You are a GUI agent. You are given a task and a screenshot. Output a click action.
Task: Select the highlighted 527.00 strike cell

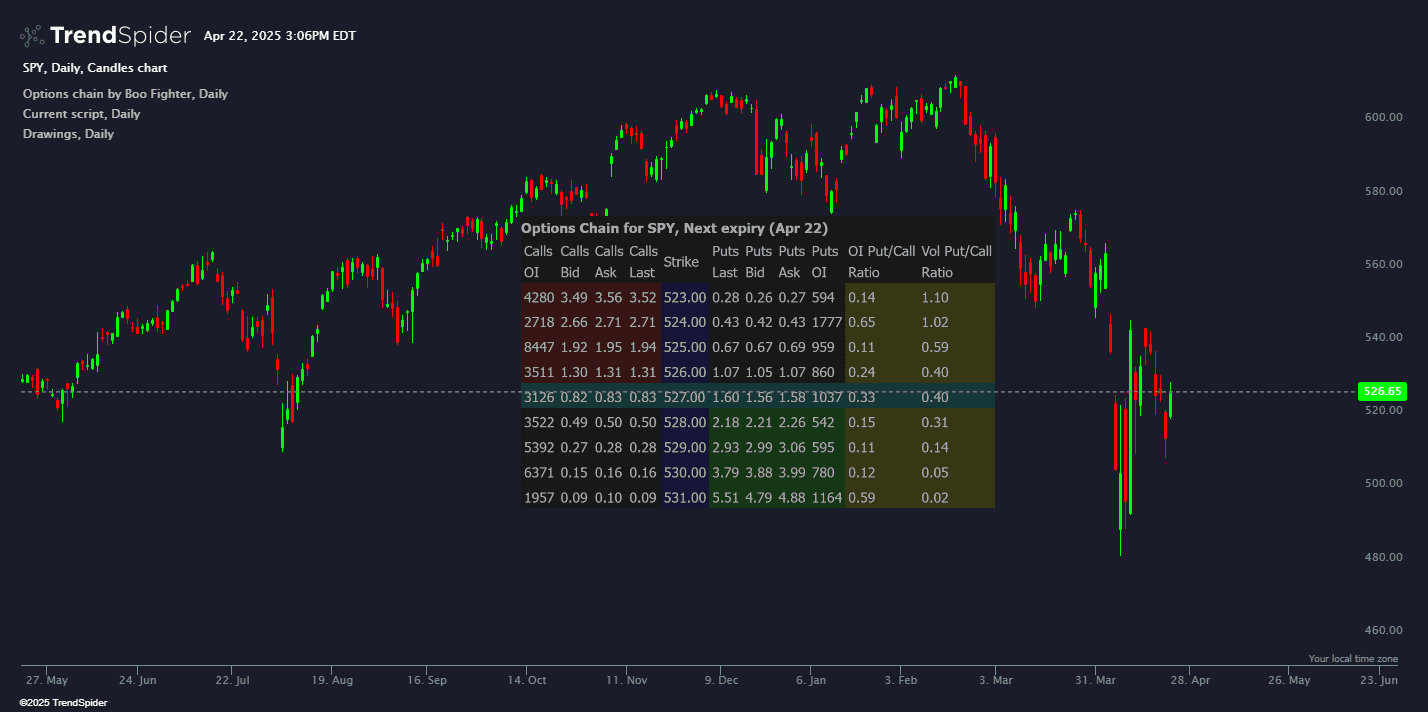pos(685,397)
